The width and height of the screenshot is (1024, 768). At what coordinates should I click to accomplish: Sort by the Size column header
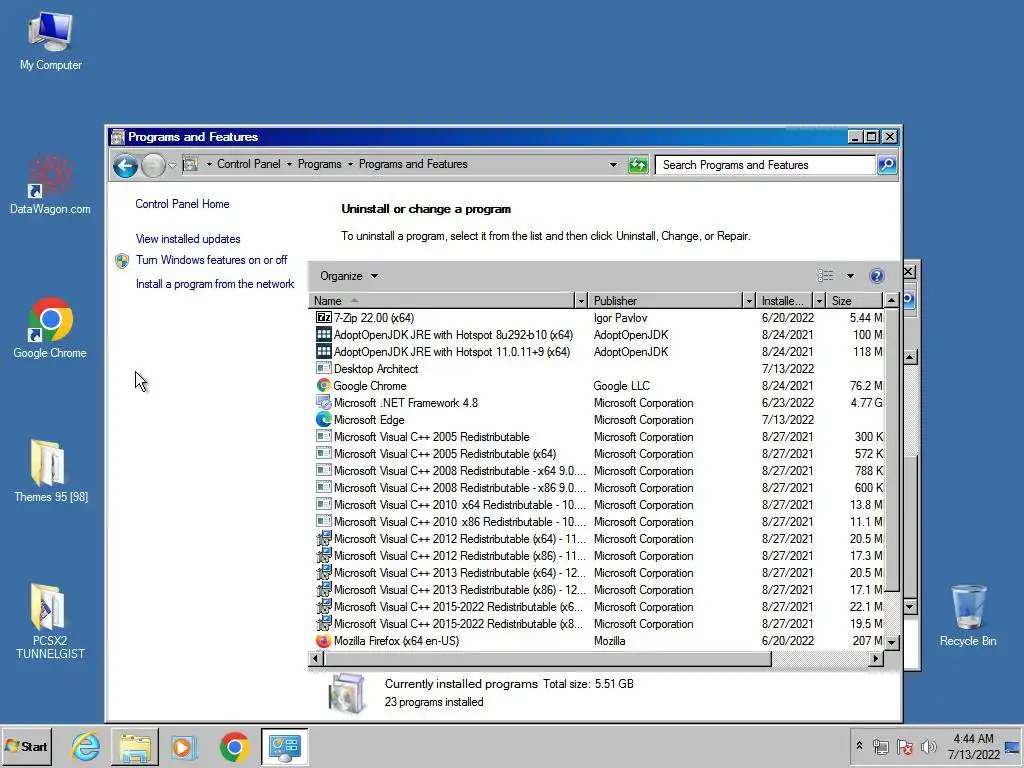[855, 300]
